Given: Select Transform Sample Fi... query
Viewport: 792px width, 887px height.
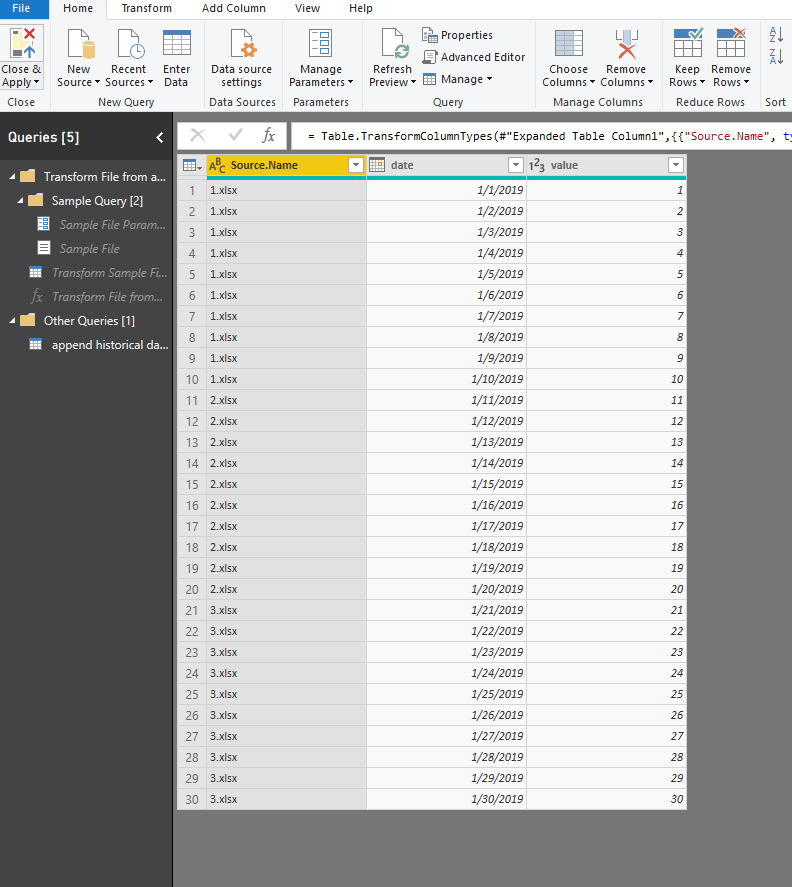Looking at the screenshot, I should [x=99, y=273].
